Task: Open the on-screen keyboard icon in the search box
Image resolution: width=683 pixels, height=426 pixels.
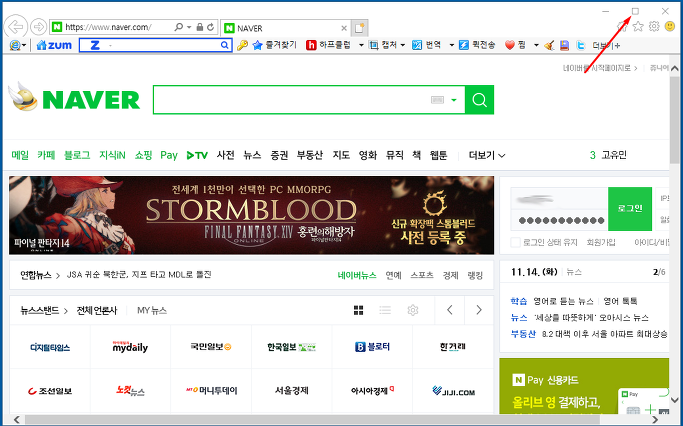Action: [x=437, y=100]
